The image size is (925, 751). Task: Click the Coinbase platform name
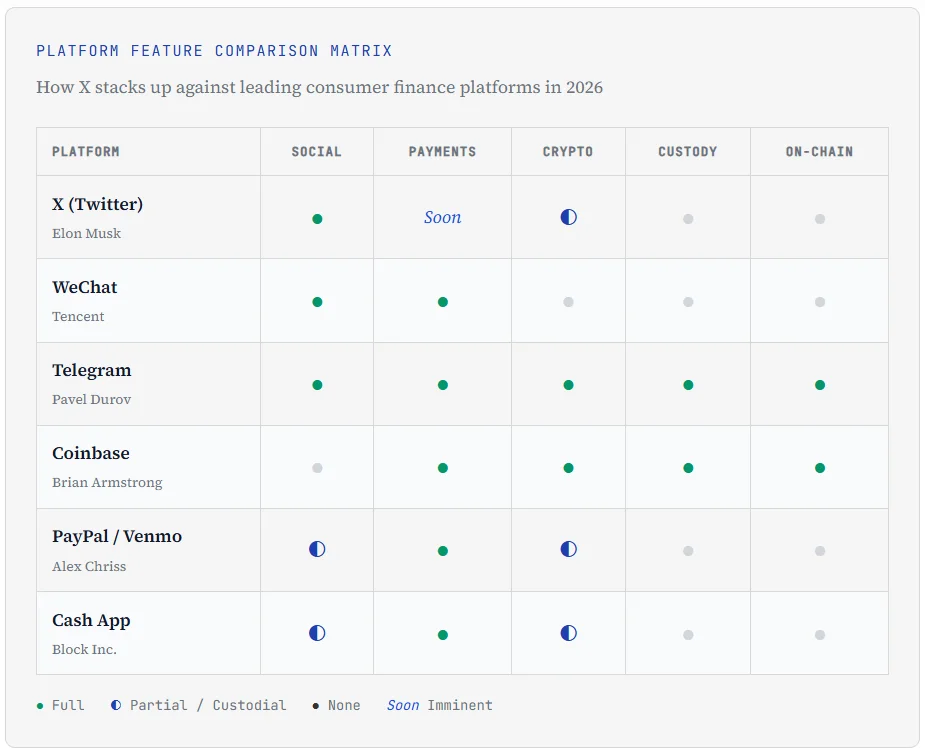91,453
